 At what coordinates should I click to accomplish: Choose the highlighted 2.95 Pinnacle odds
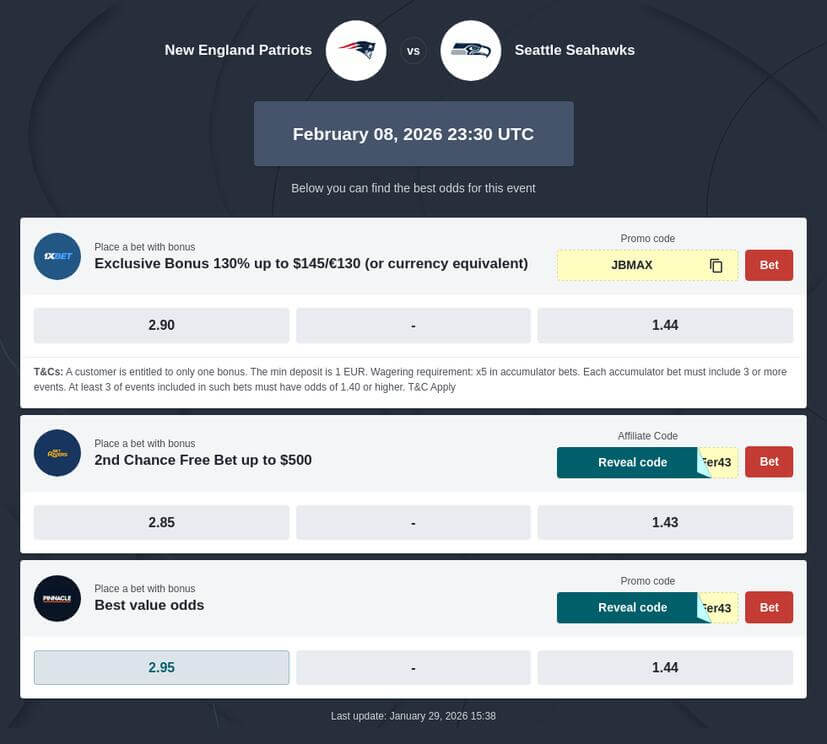pos(161,667)
